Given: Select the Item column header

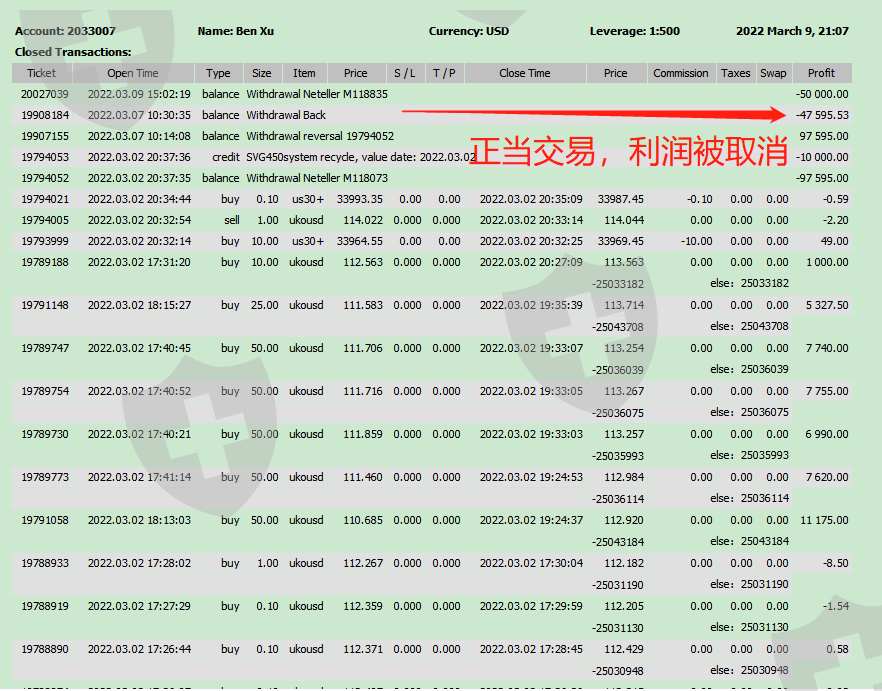Looking at the screenshot, I should 304,73.
